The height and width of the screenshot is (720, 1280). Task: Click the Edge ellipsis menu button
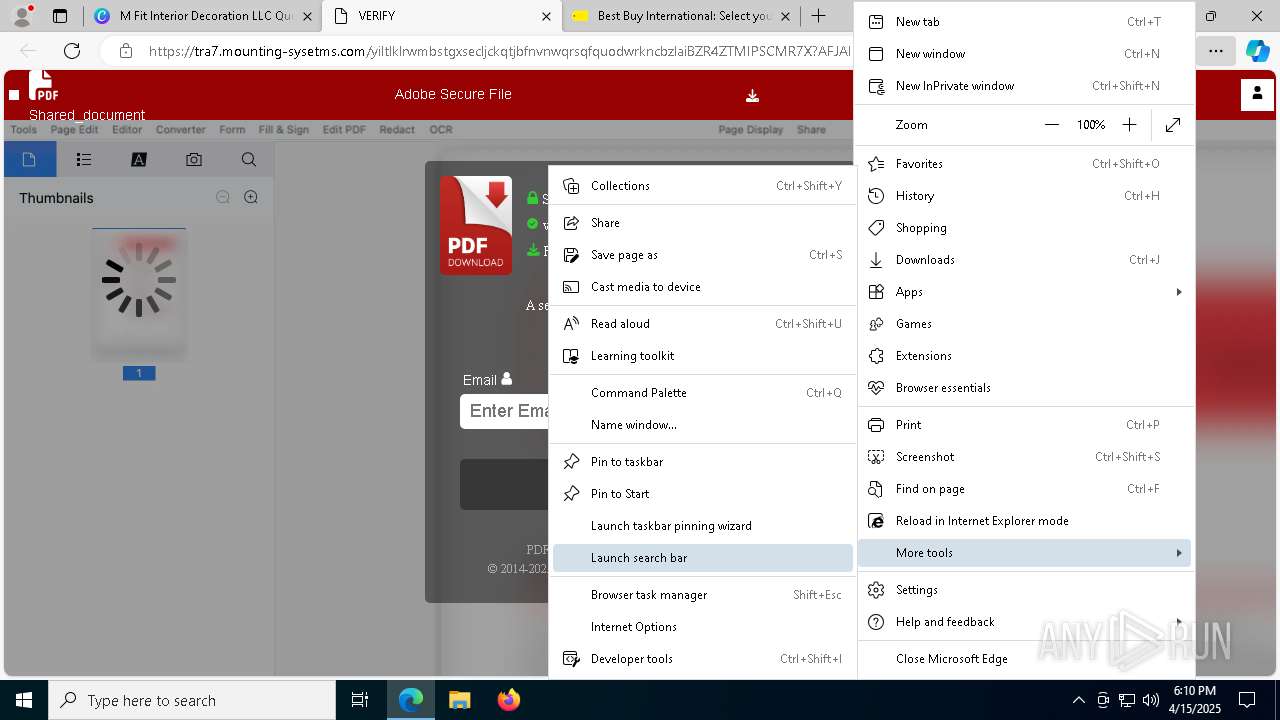coord(1215,51)
